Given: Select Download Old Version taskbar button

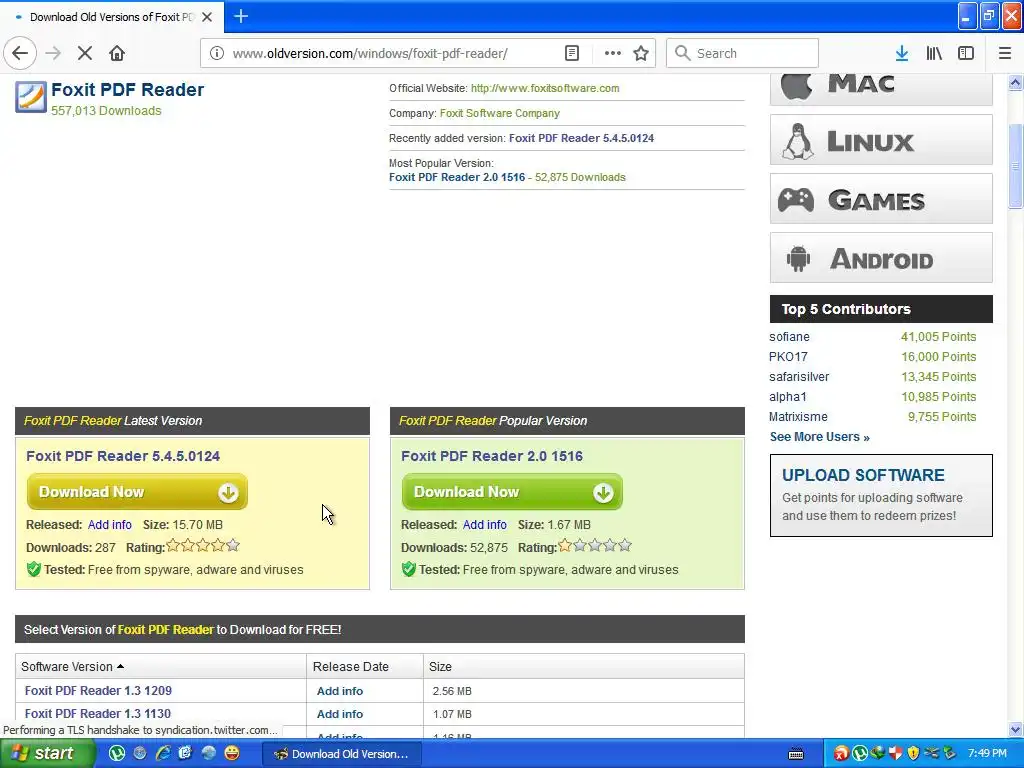Looking at the screenshot, I should [342, 754].
